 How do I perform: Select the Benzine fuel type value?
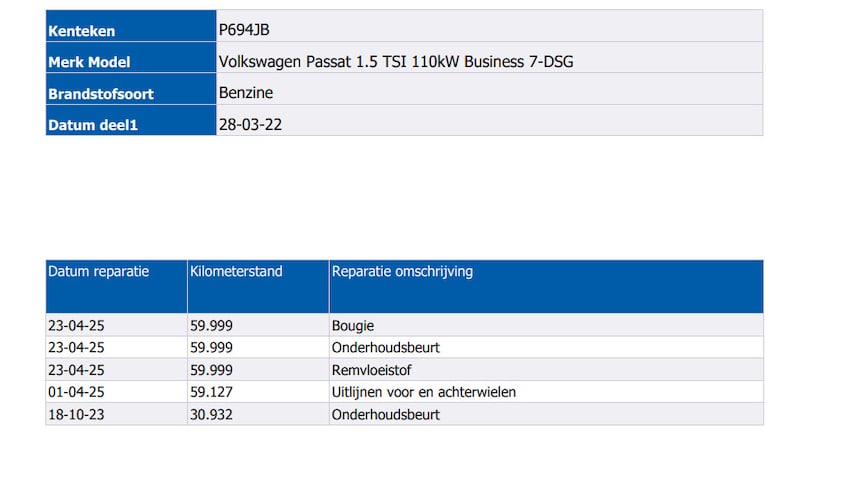pos(246,93)
